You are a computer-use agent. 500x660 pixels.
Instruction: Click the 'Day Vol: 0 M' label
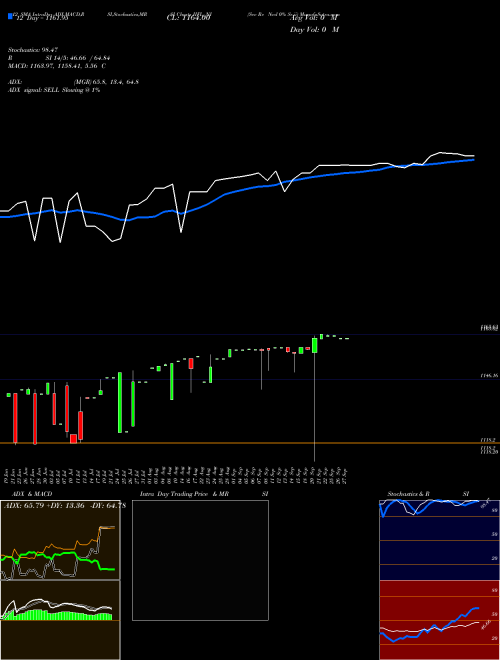[x=314, y=29]
